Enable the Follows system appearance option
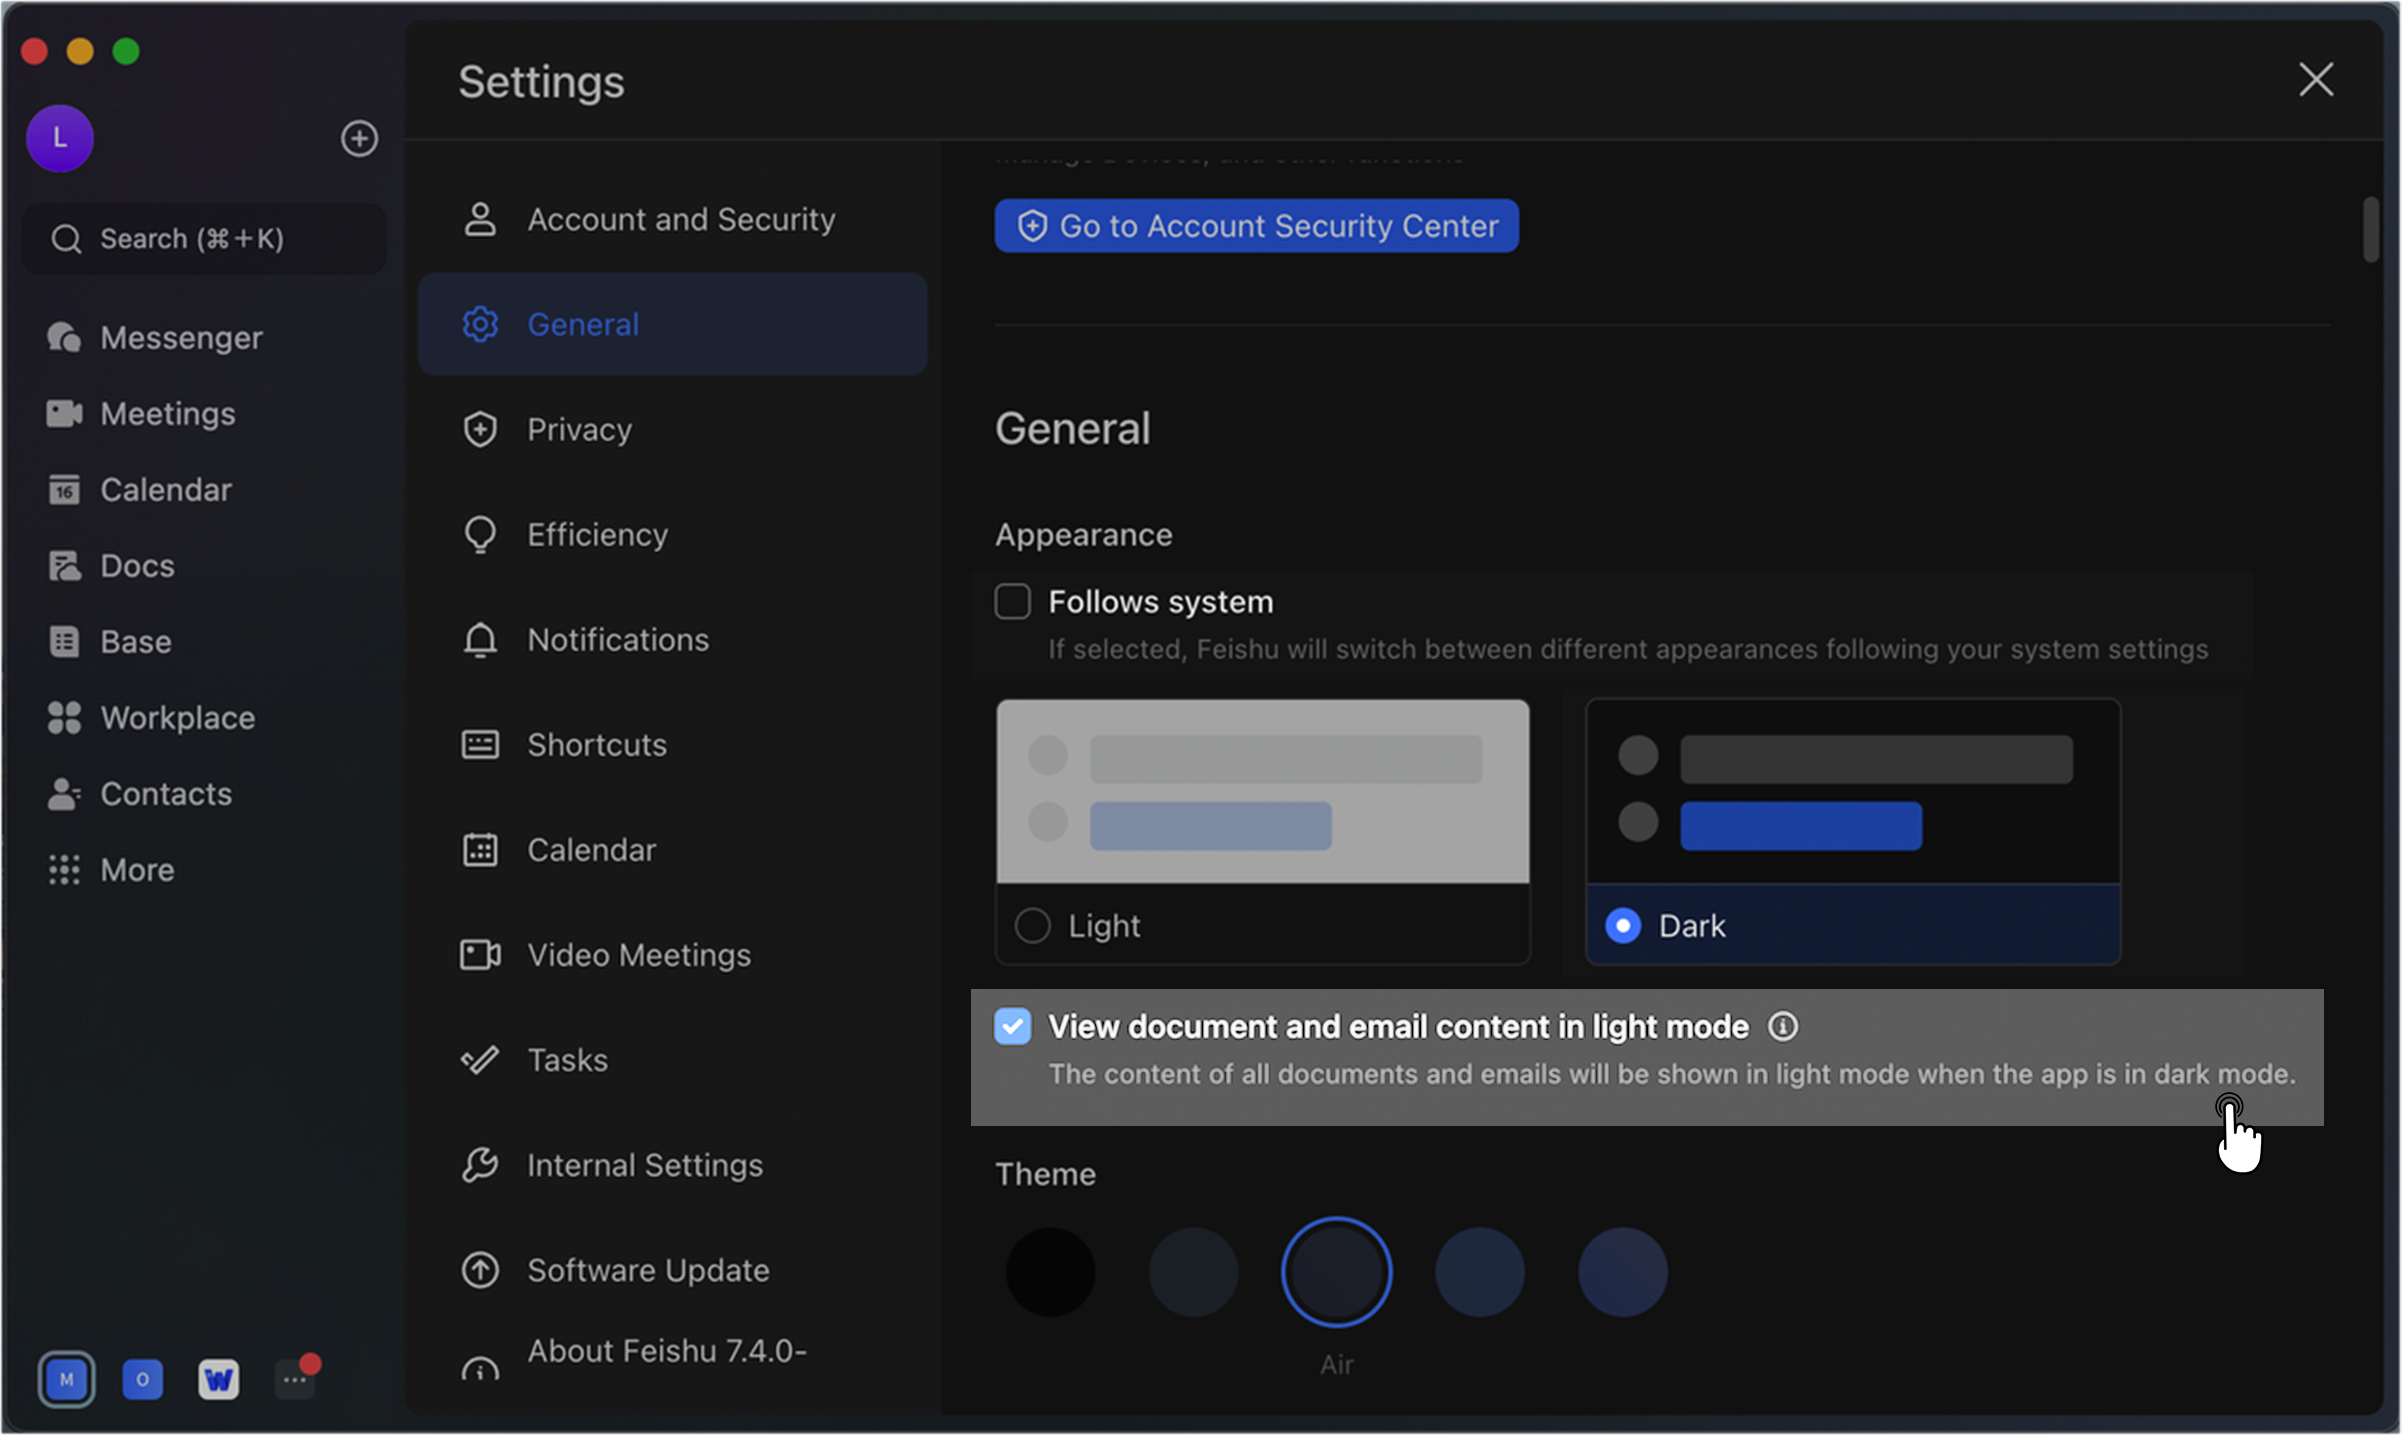This screenshot has width=2402, height=1435. pos(1012,601)
